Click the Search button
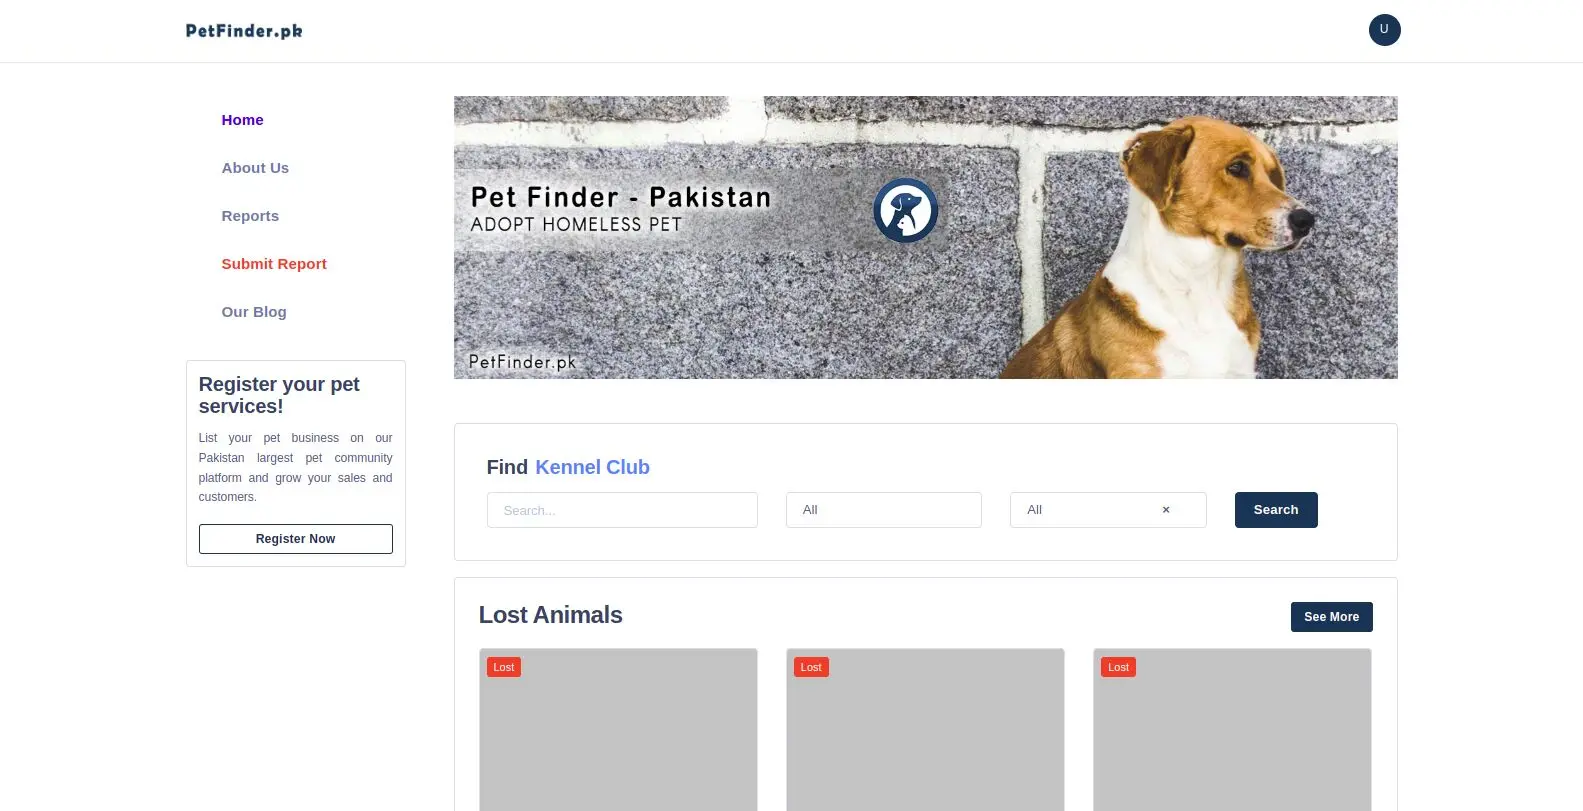 point(1276,510)
